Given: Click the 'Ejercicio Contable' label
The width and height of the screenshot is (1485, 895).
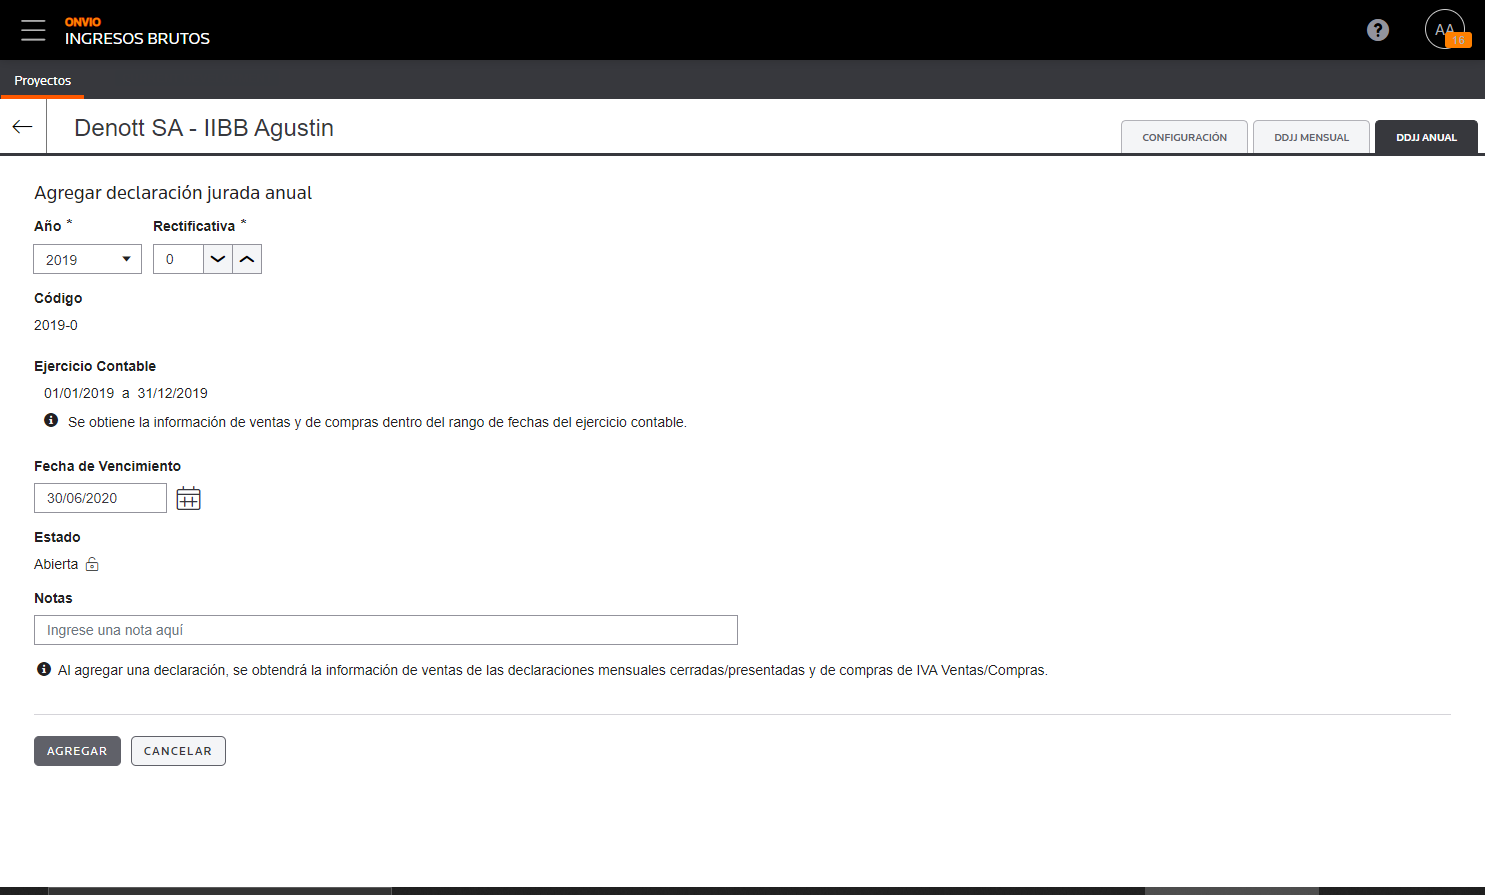Looking at the screenshot, I should (x=95, y=366).
